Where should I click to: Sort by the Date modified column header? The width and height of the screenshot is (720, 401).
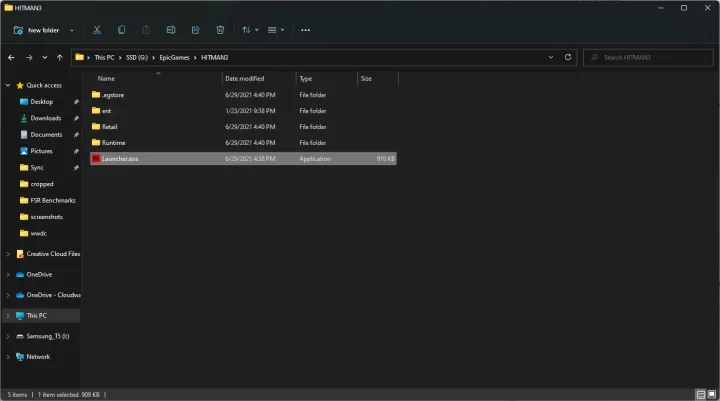(245, 79)
